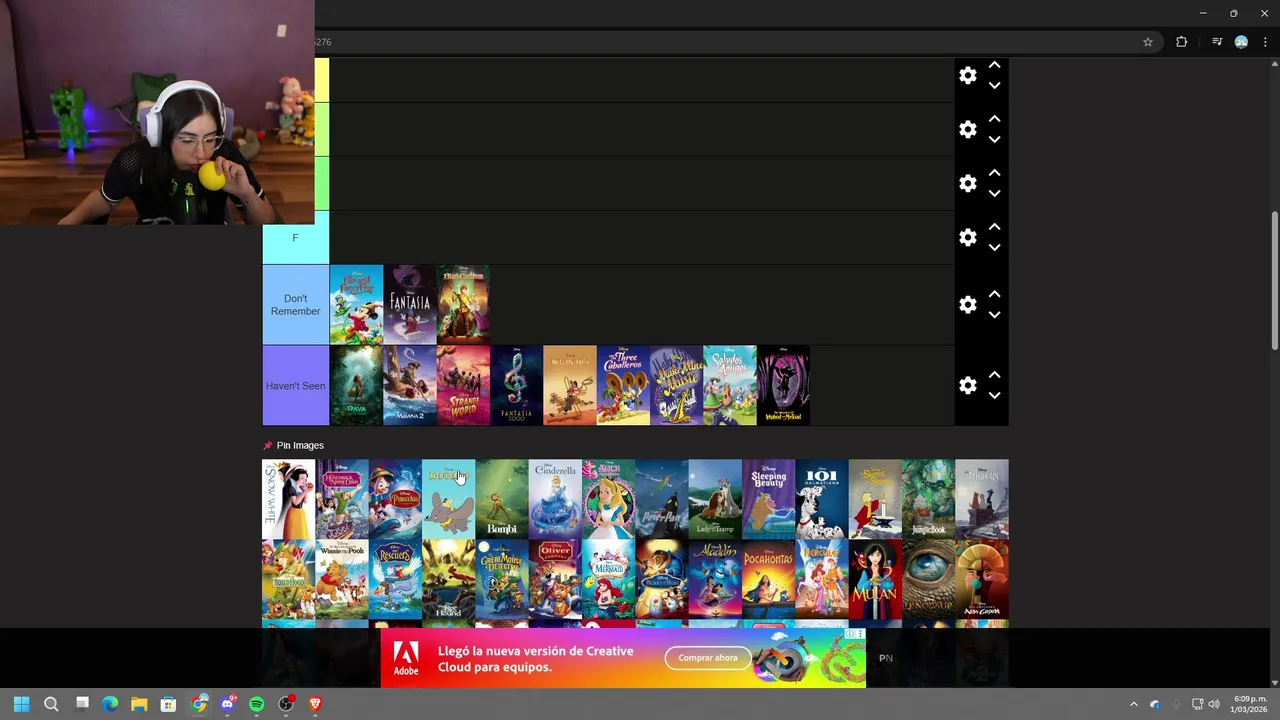
Task: Select the Make Mine Music poster
Action: pos(676,386)
